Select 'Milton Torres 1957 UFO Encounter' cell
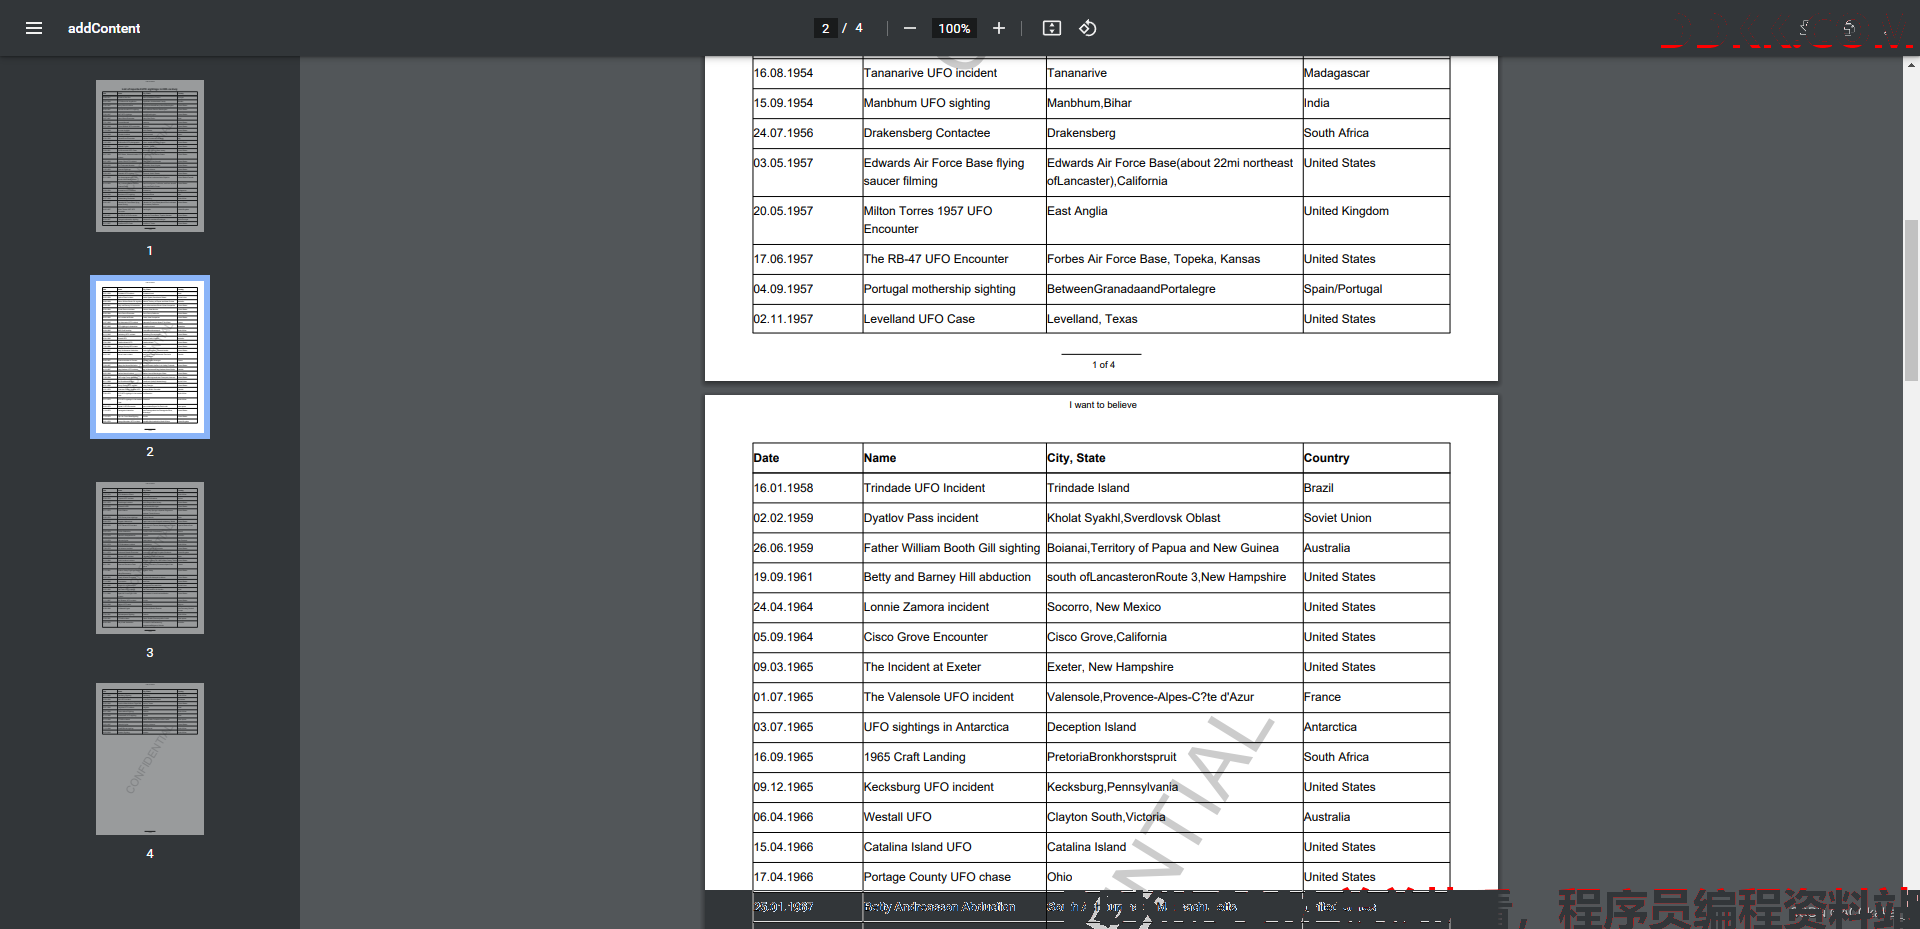Image resolution: width=1920 pixels, height=929 pixels. pos(954,220)
